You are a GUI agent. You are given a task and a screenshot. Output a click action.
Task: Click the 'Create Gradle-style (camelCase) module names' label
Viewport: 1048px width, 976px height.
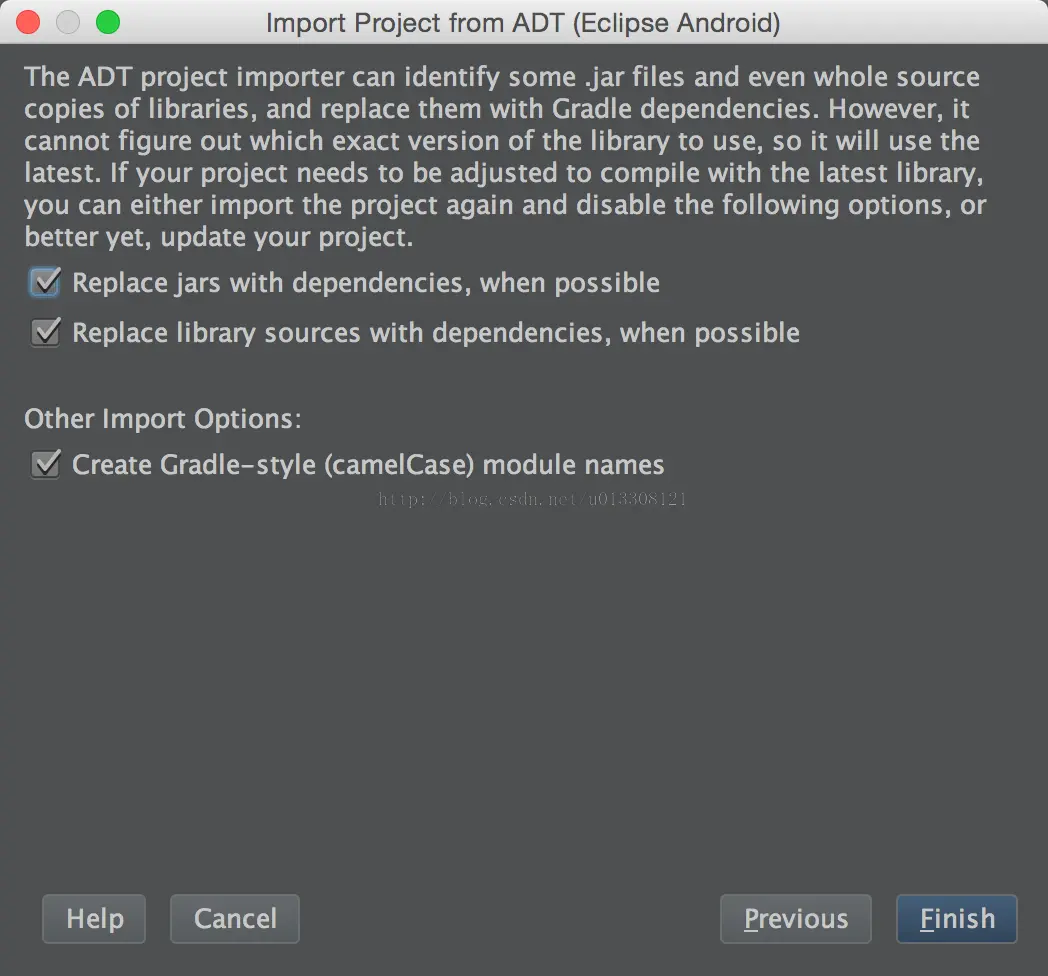point(368,464)
